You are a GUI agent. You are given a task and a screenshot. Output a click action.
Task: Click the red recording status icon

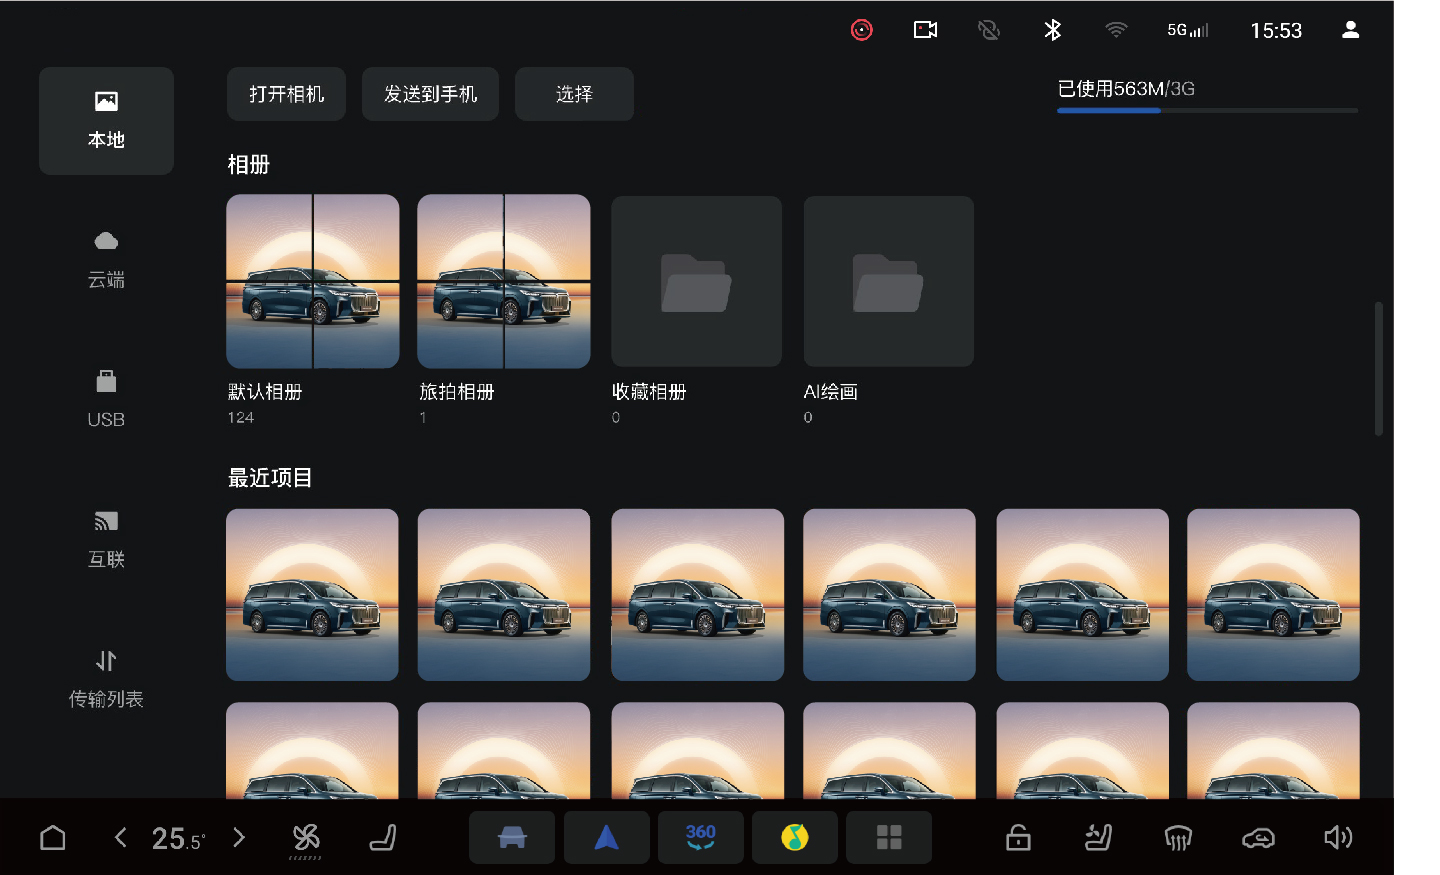click(862, 30)
